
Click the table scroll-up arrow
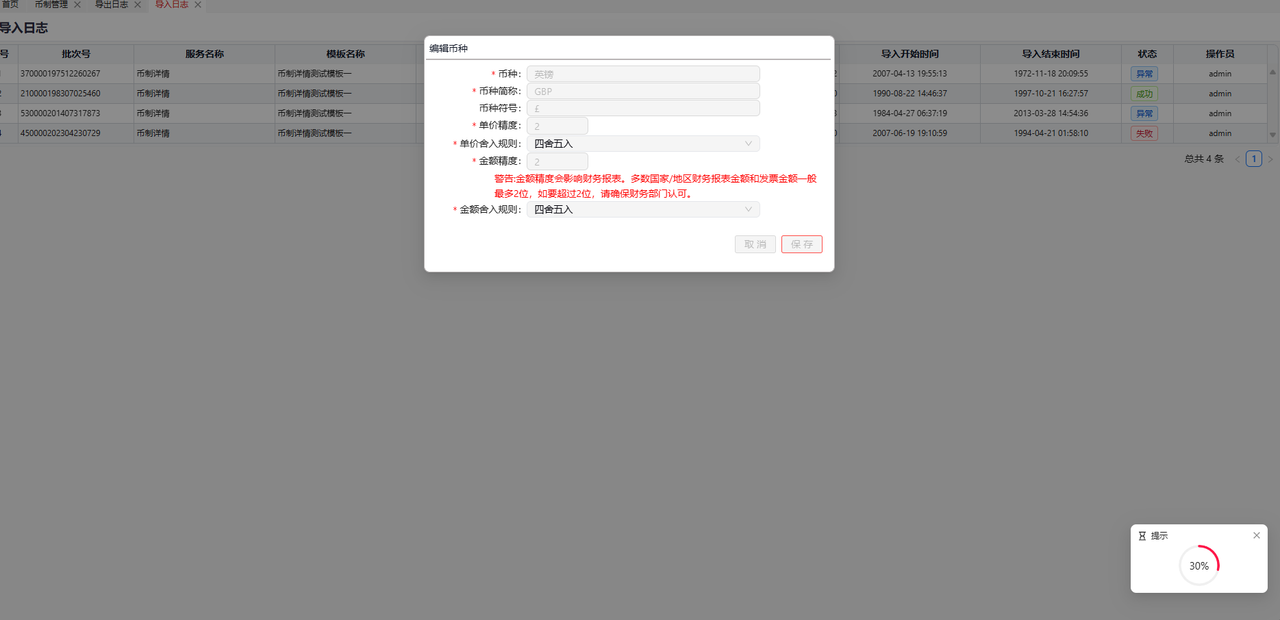point(1273,73)
